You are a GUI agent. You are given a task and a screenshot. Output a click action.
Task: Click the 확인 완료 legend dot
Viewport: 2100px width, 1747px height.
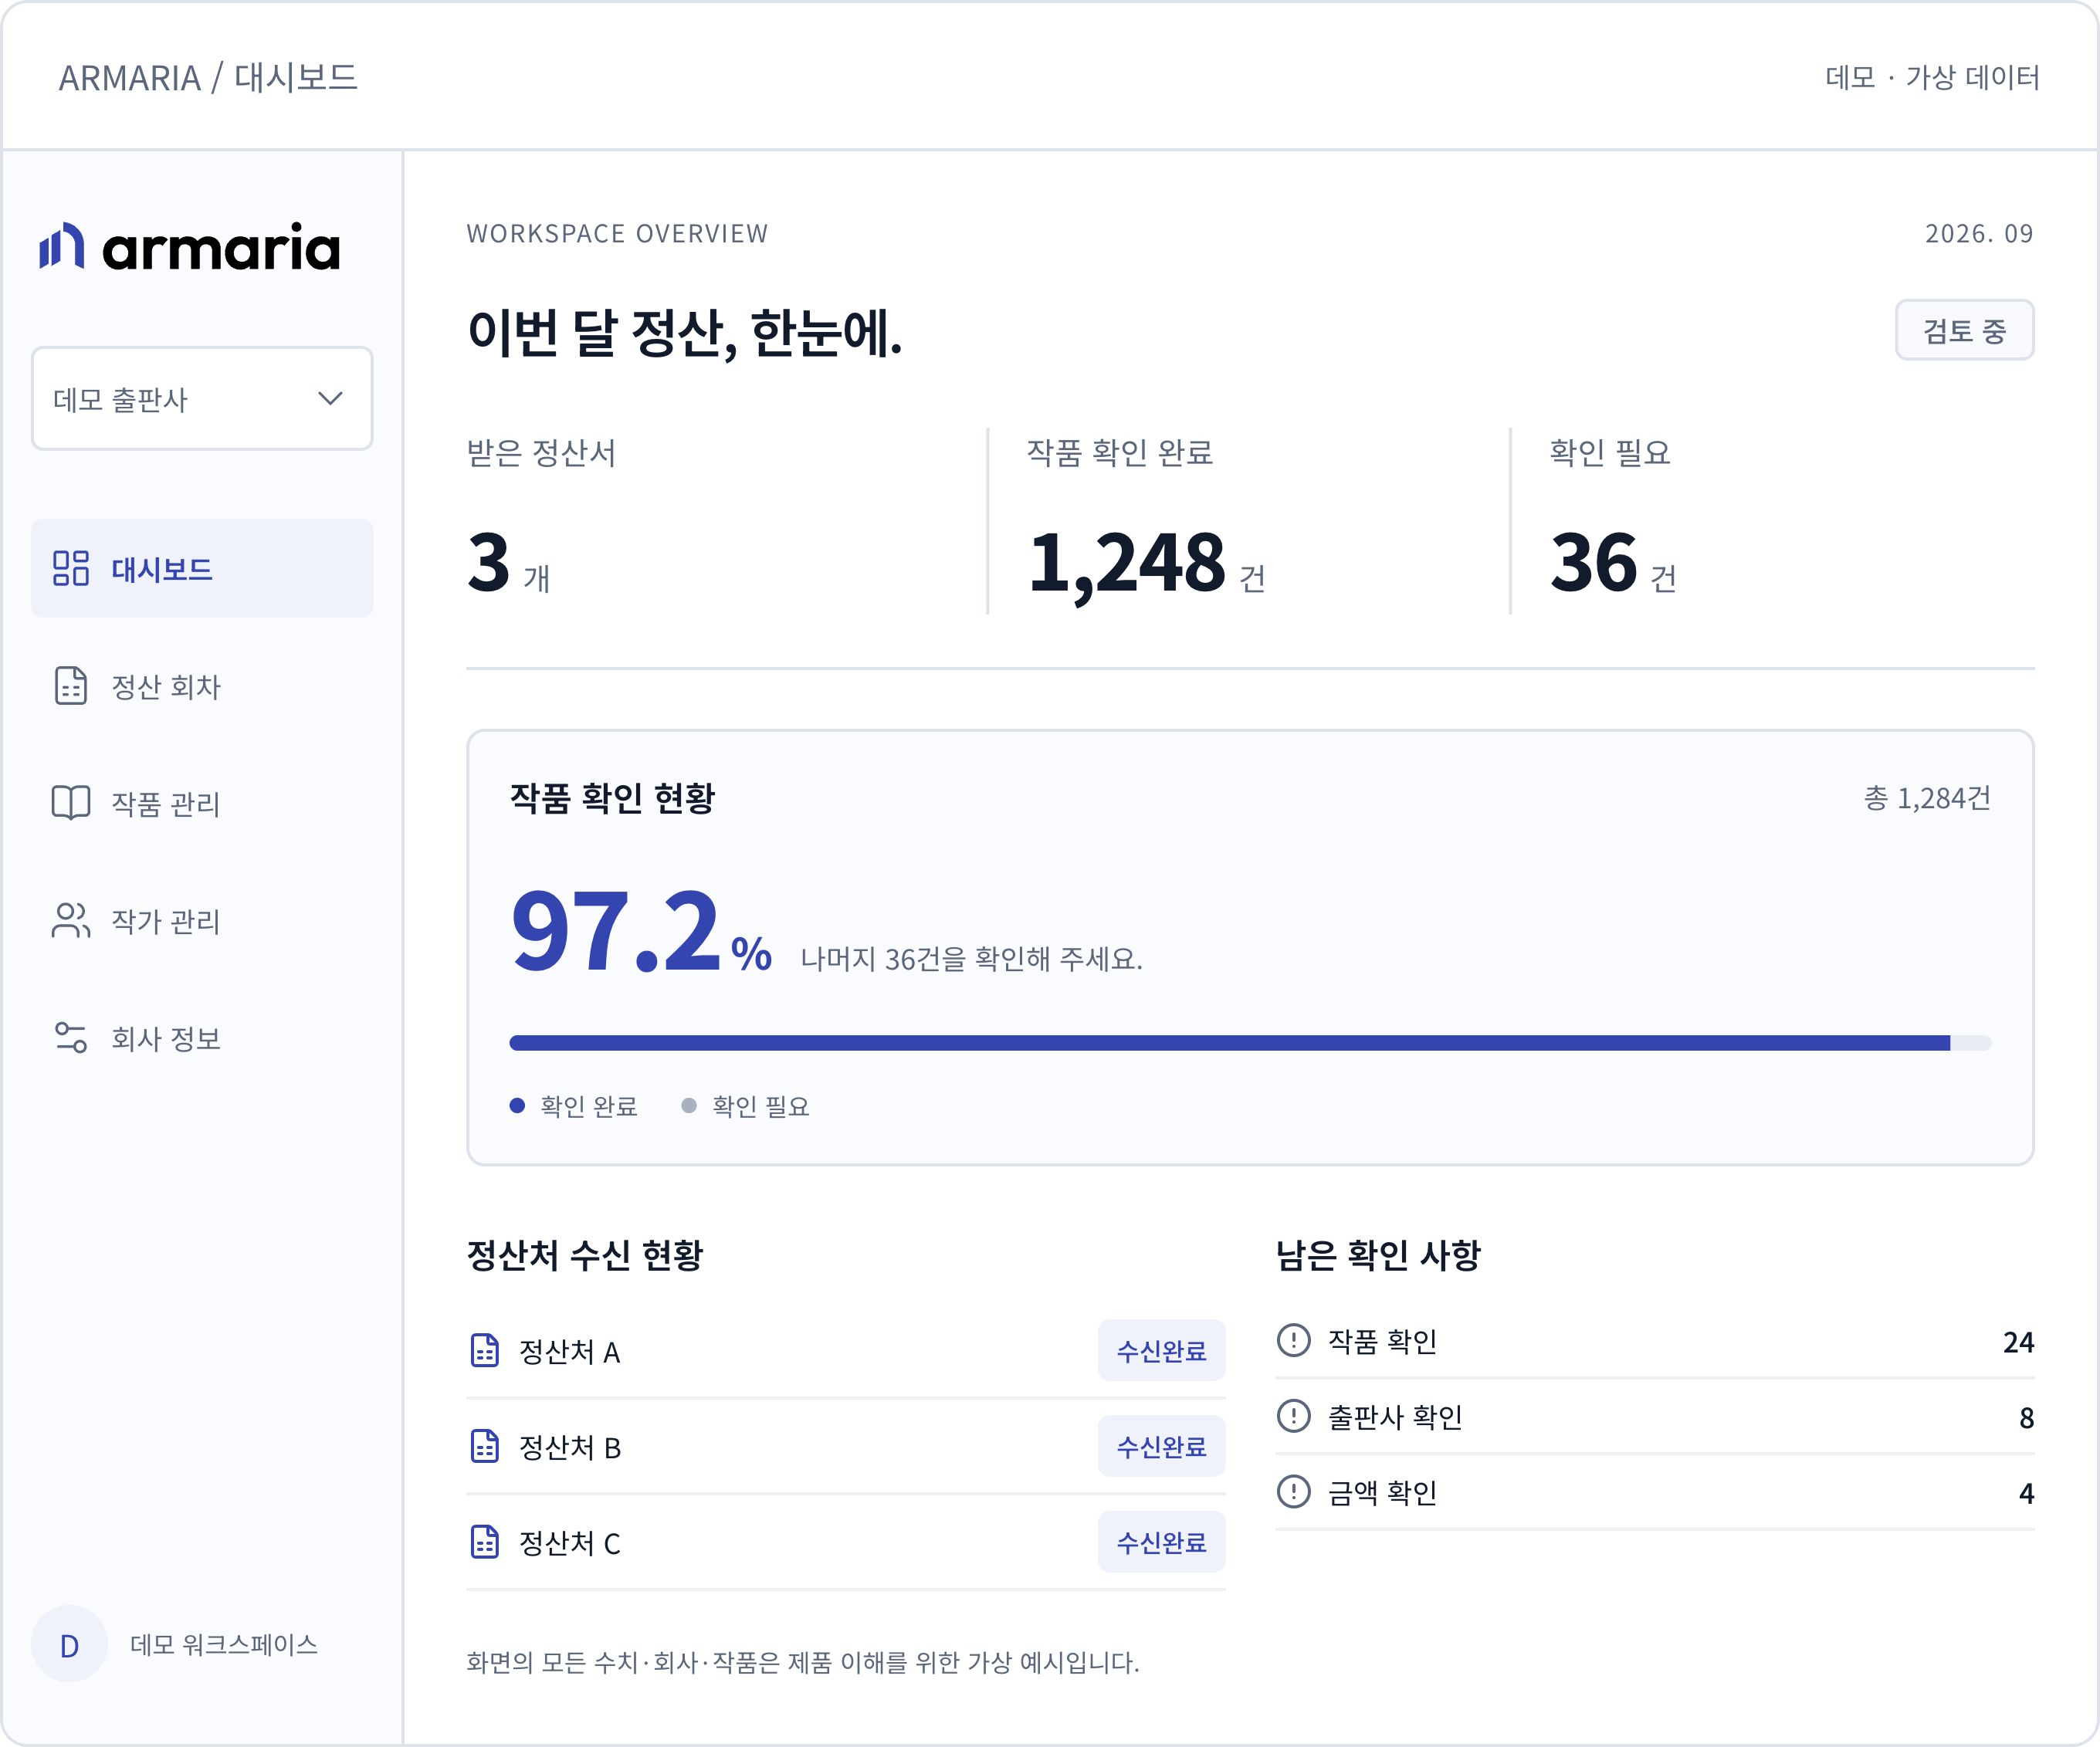[x=517, y=1105]
